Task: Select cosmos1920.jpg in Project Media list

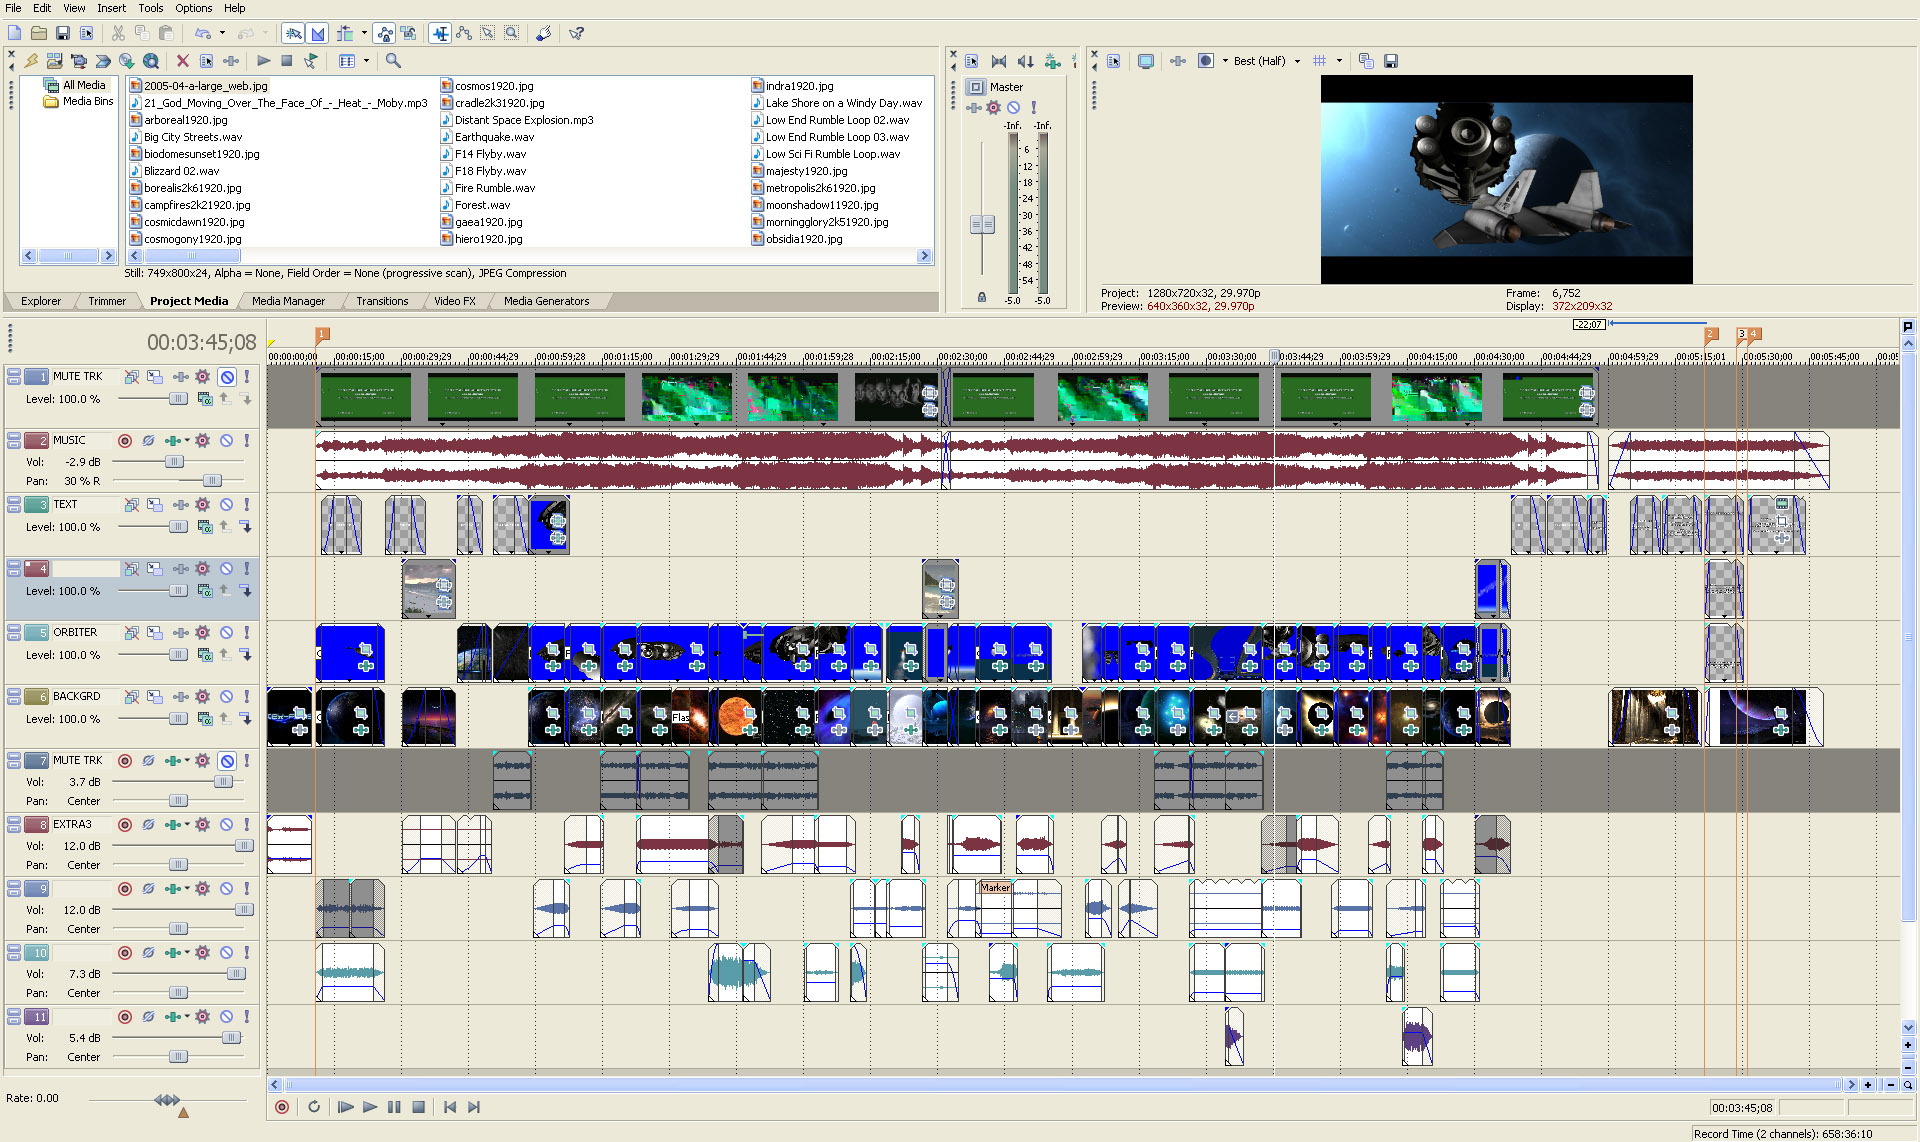Action: 494,86
